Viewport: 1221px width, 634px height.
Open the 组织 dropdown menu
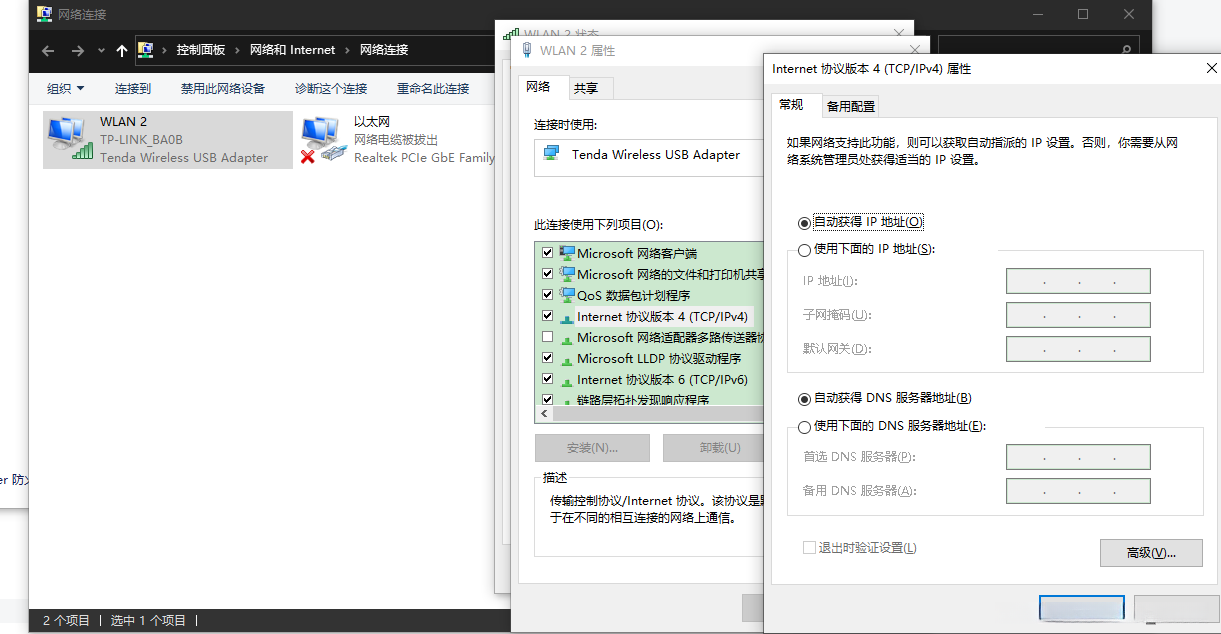[66, 88]
